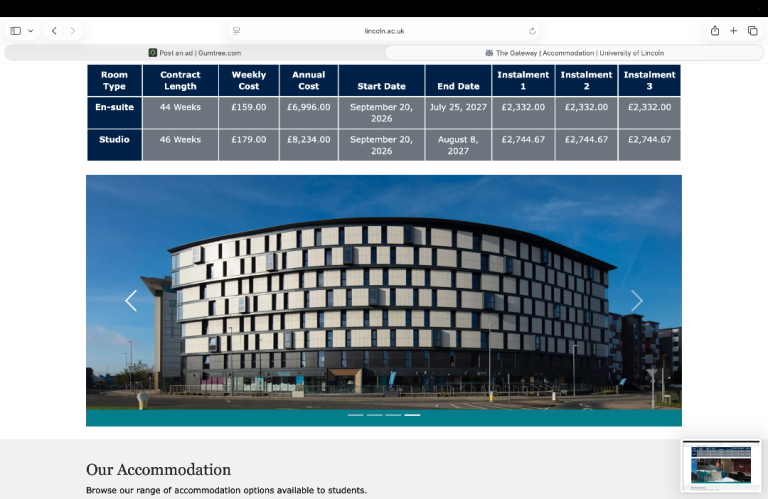Show the tab overview icon
768x499 pixels.
[x=753, y=31]
